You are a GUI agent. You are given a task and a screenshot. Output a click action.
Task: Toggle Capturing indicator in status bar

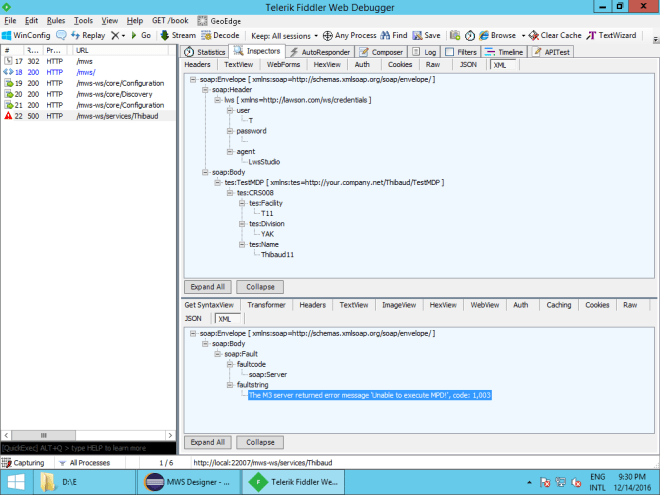(30, 463)
